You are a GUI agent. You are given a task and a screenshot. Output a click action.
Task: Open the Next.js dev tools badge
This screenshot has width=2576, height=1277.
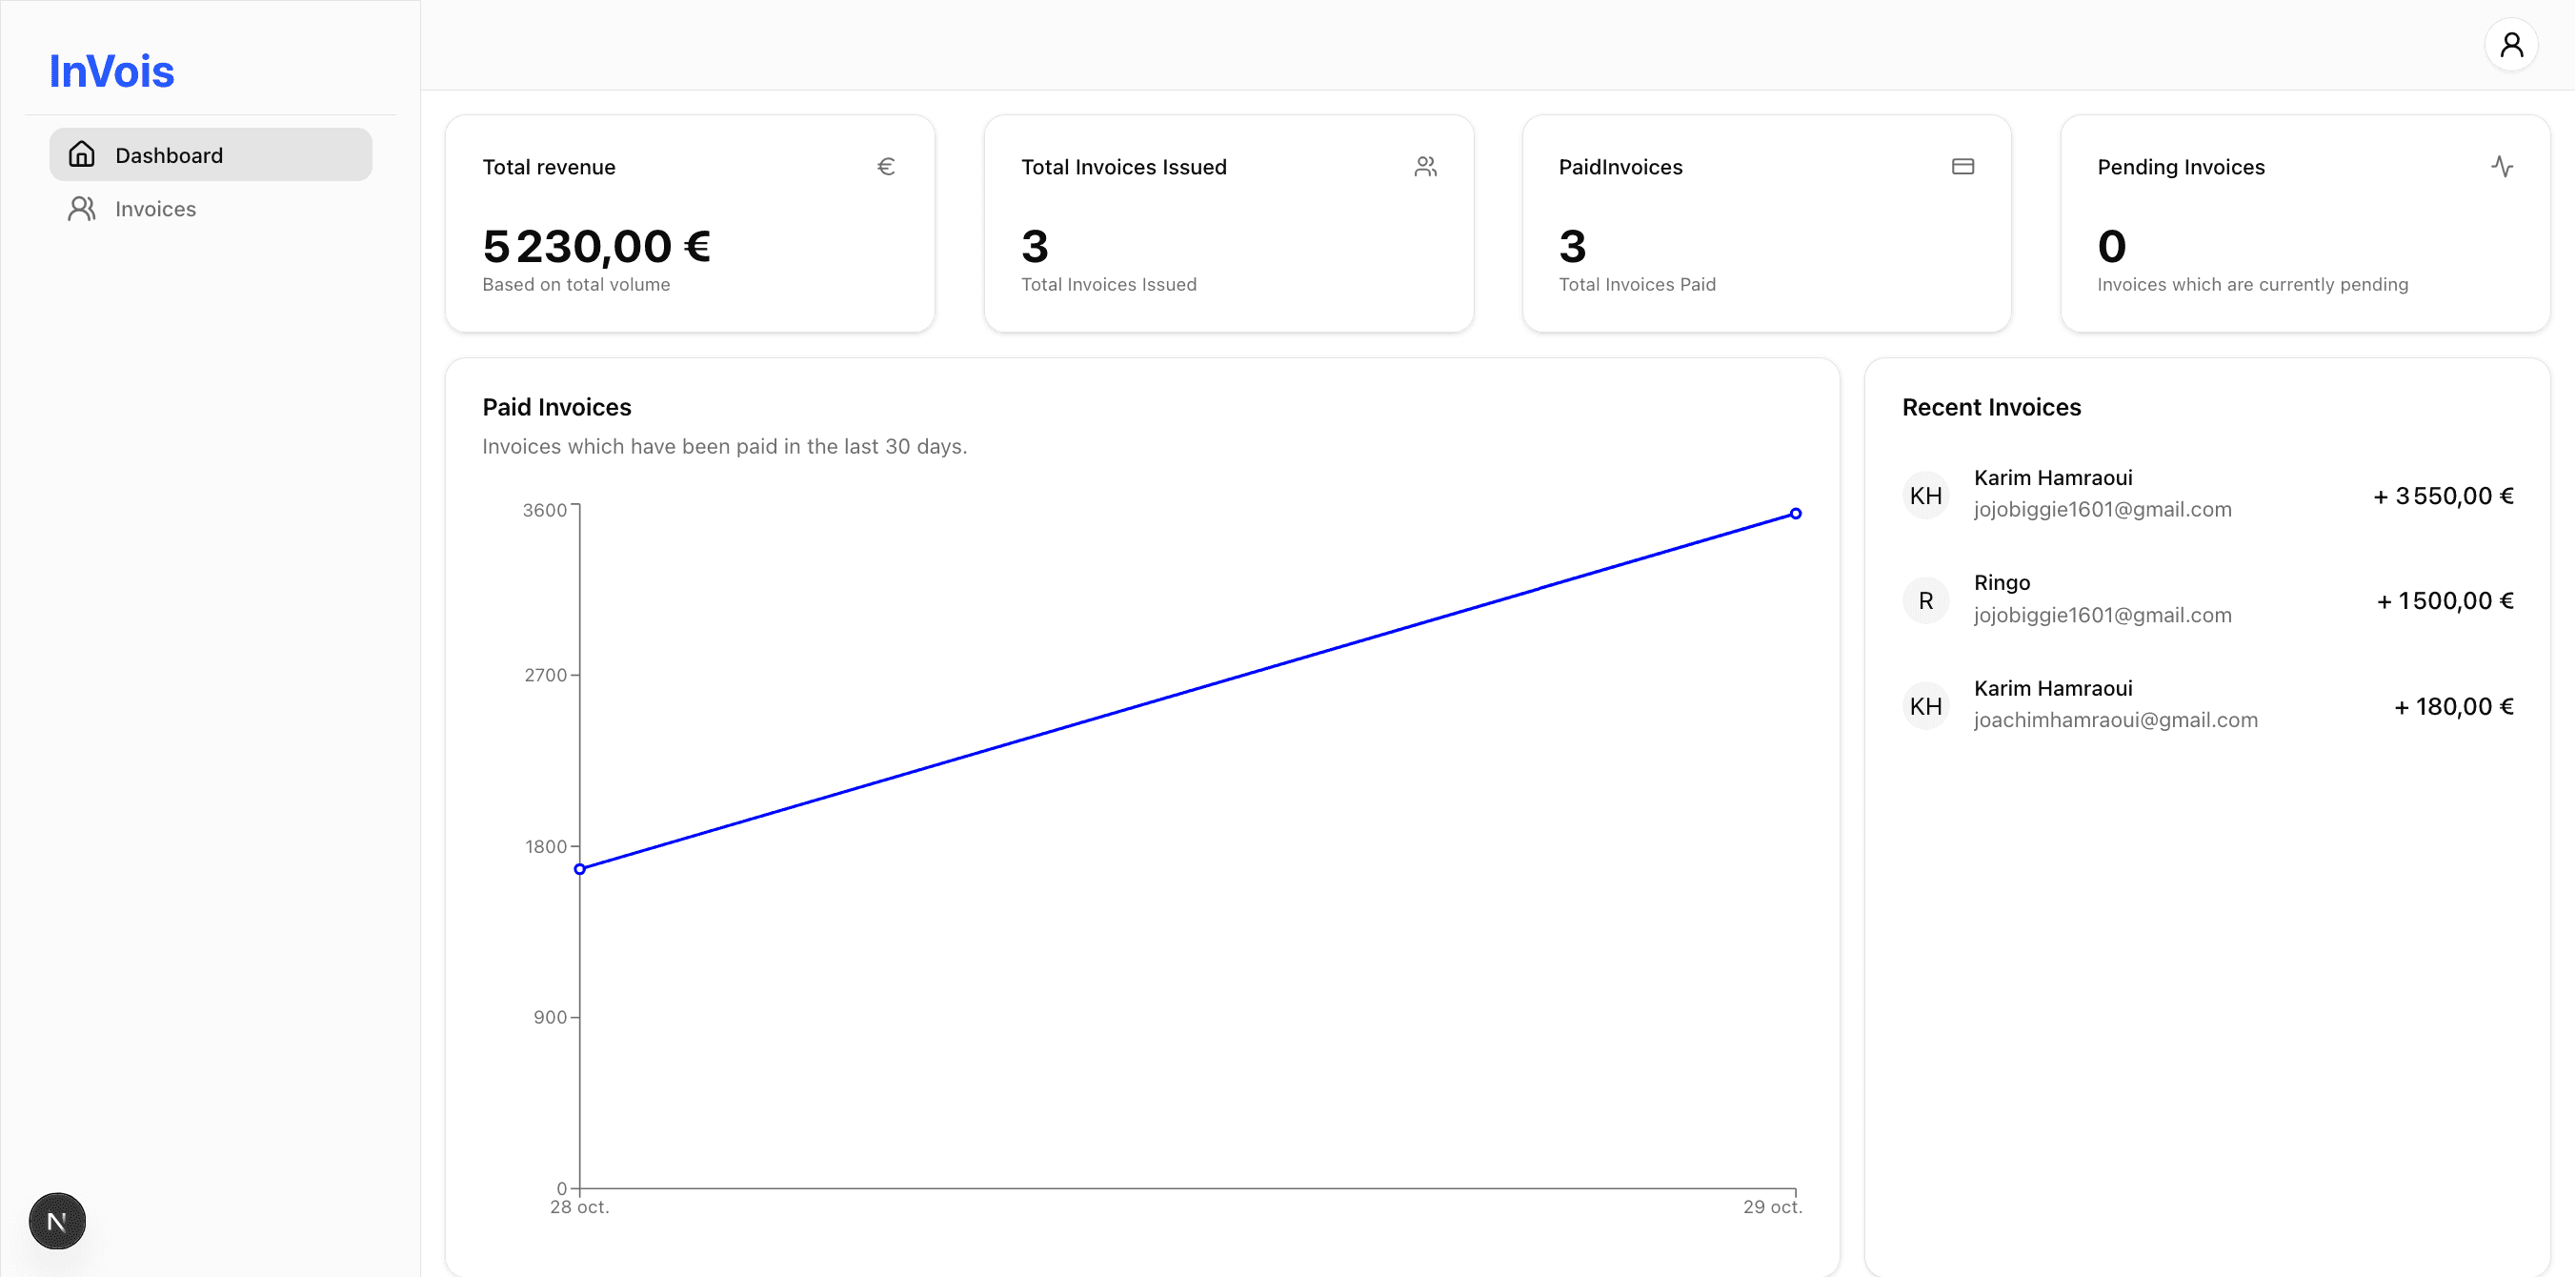coord(57,1220)
